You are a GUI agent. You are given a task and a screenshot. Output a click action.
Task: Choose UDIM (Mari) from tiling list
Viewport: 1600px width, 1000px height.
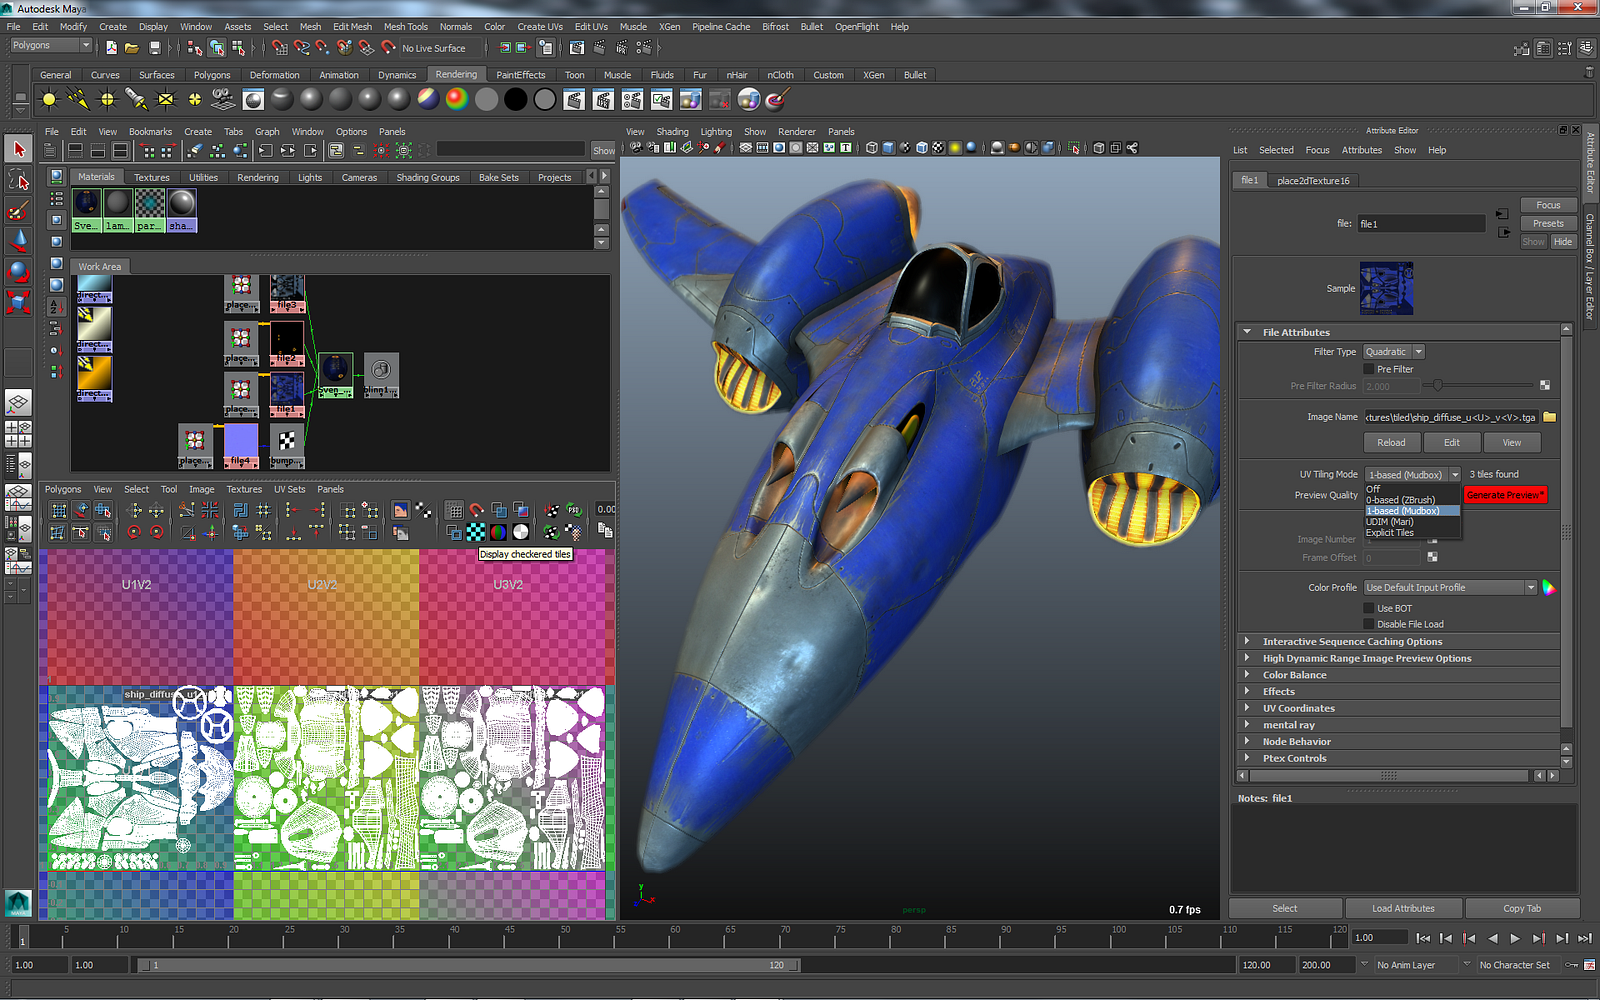(x=1390, y=522)
